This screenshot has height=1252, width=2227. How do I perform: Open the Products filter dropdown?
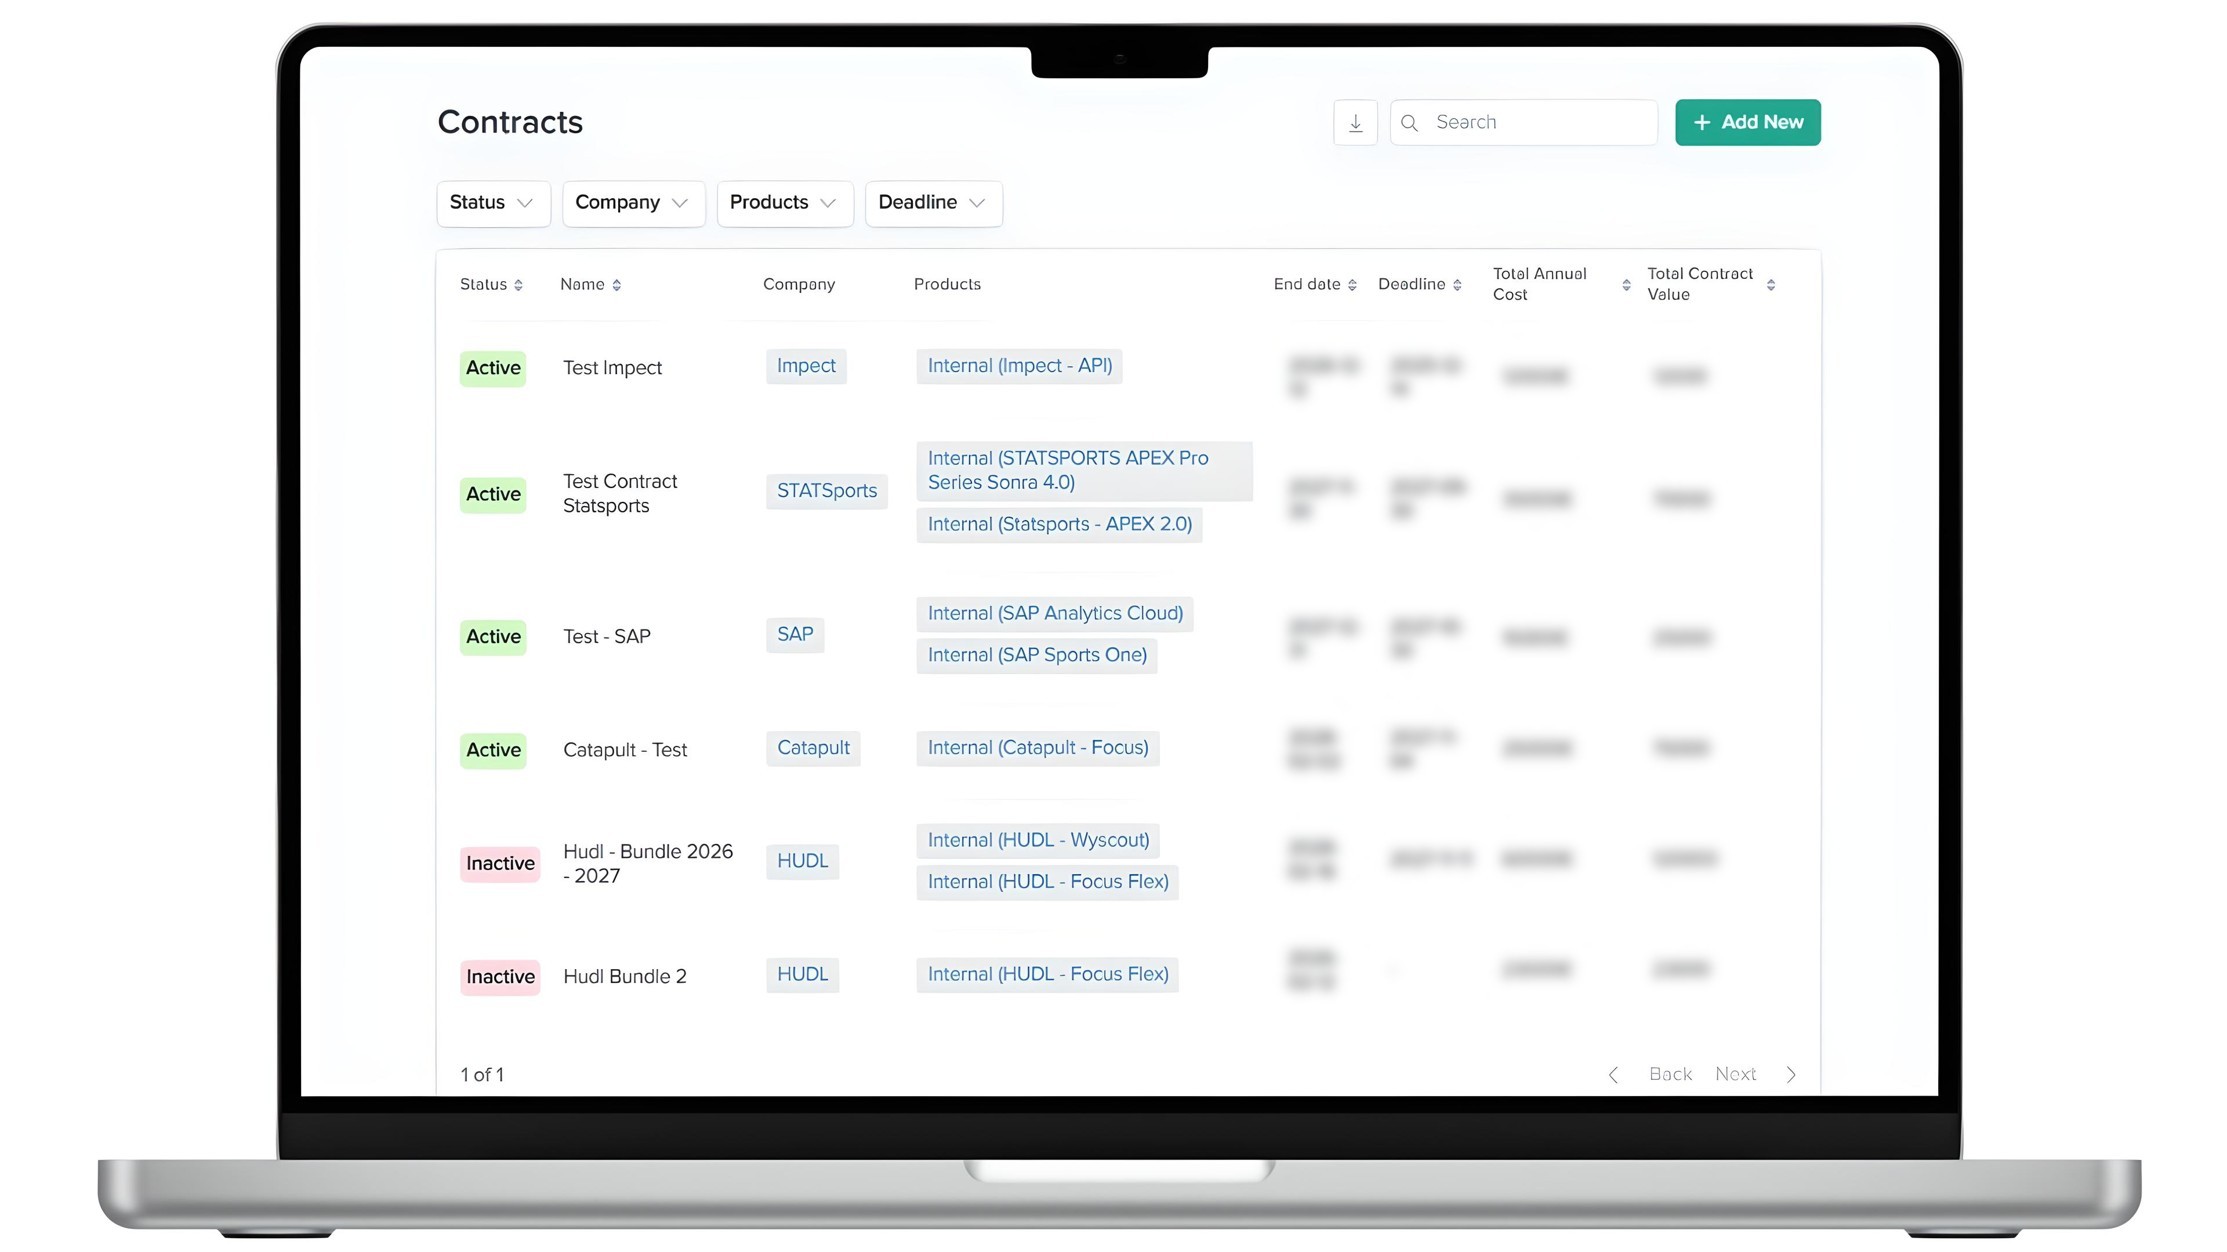tap(784, 203)
